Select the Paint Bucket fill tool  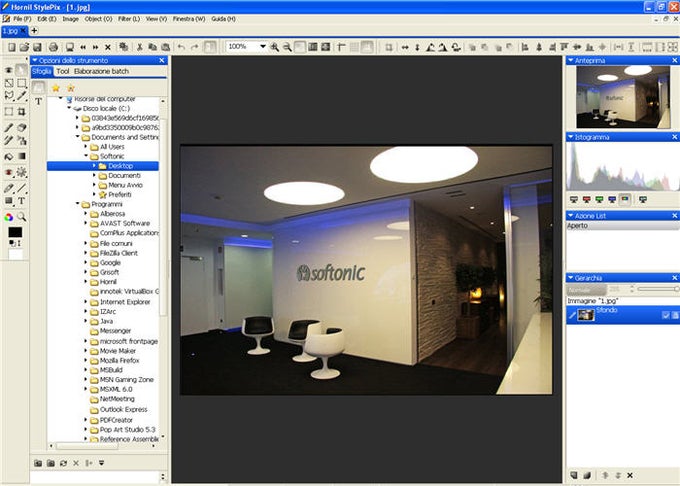pyautogui.click(x=9, y=157)
